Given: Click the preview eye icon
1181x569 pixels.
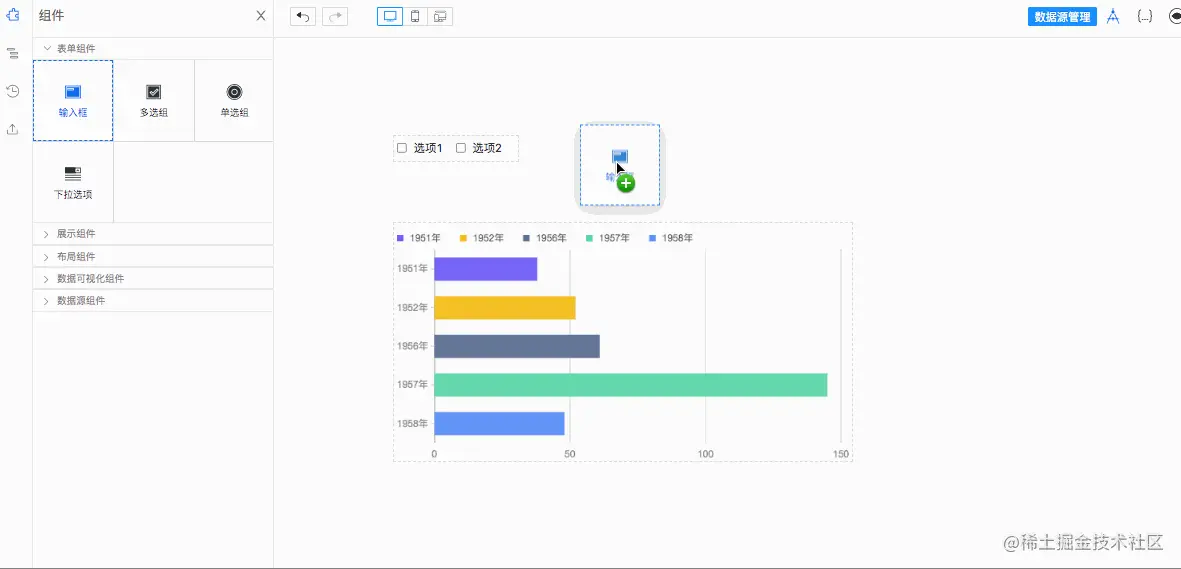Looking at the screenshot, I should 1175,17.
